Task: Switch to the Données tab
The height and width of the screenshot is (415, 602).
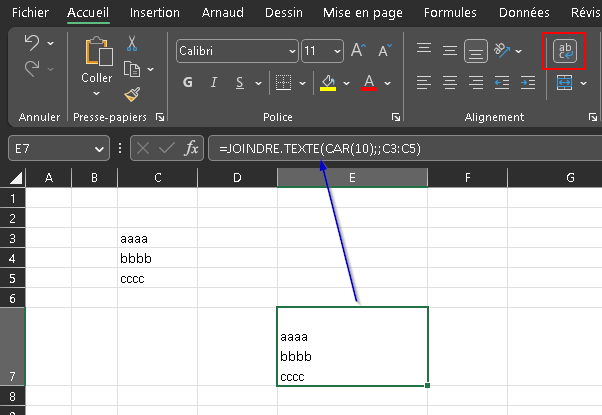Action: click(x=524, y=13)
